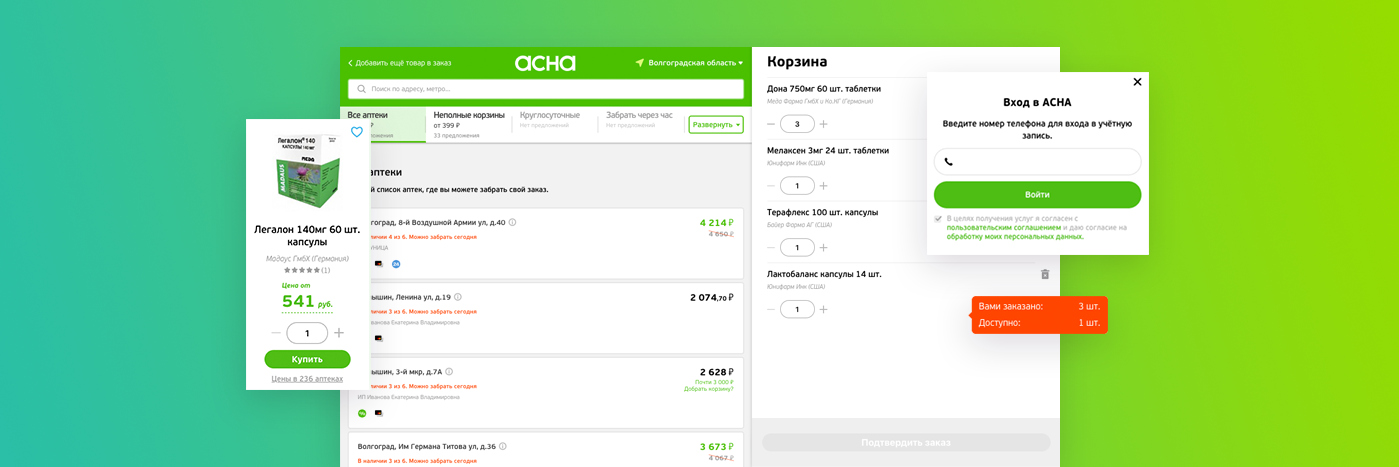This screenshot has width=1399, height=467.
Task: Click the location arrow icon beside region
Action: [640, 63]
